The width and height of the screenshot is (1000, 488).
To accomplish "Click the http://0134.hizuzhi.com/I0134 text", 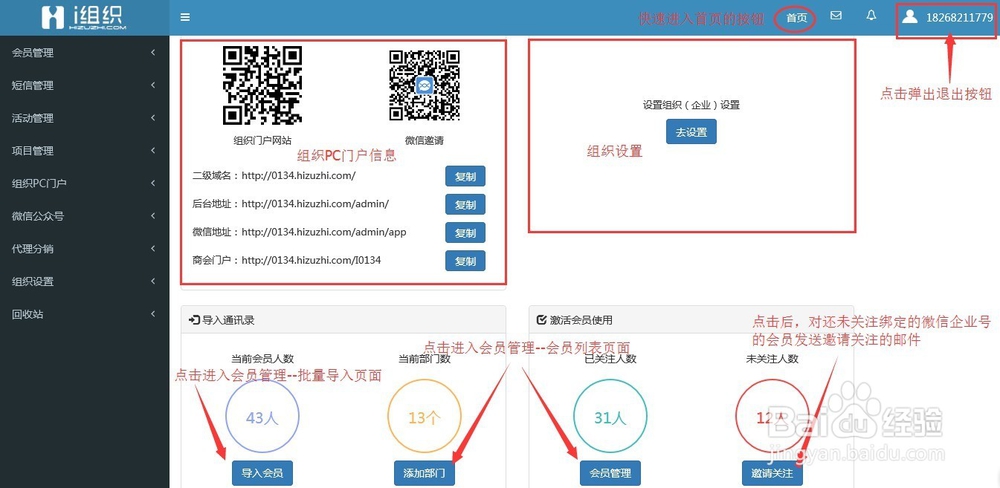I will click(x=311, y=260).
